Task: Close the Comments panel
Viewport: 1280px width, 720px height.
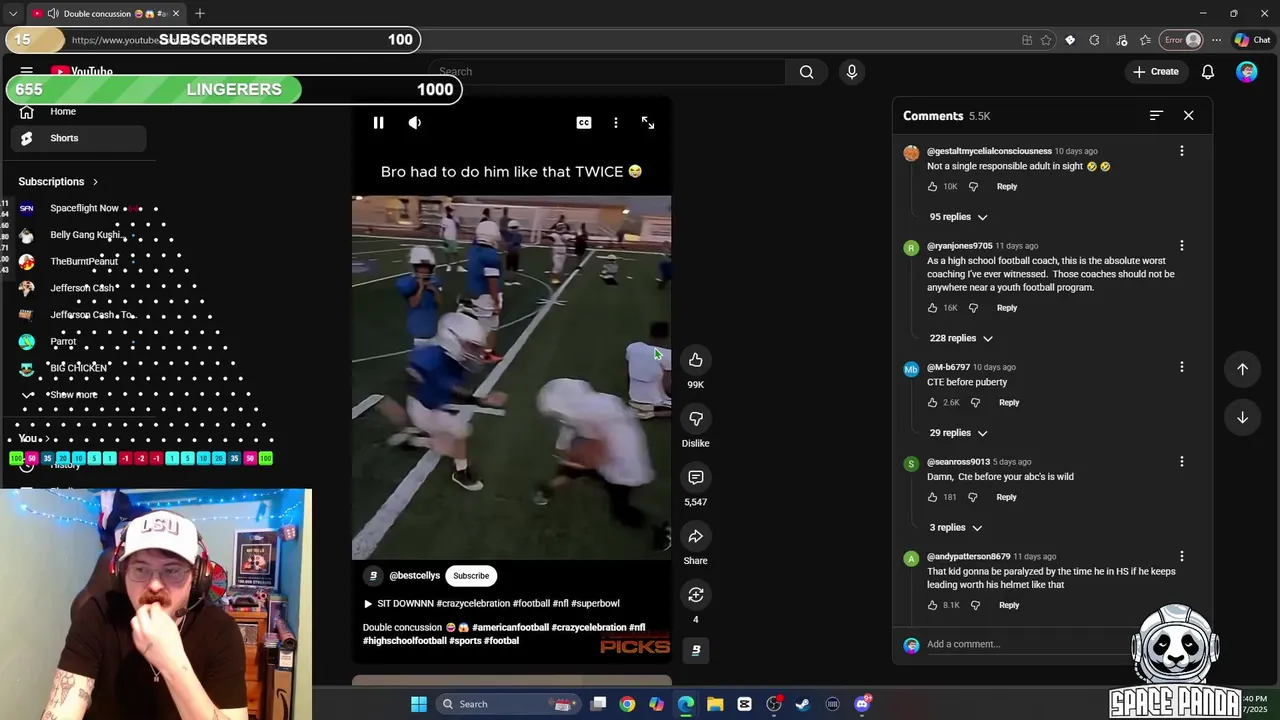Action: pos(1188,116)
